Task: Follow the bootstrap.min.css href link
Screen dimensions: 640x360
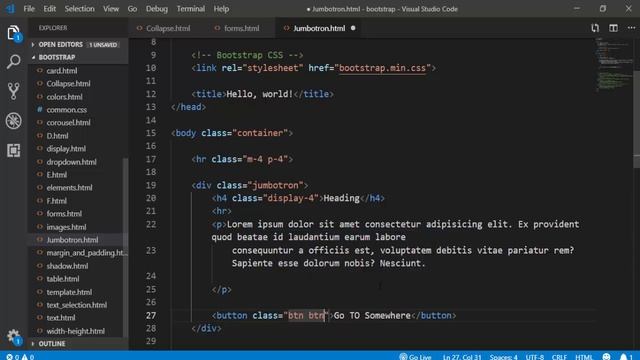Action: [382, 68]
